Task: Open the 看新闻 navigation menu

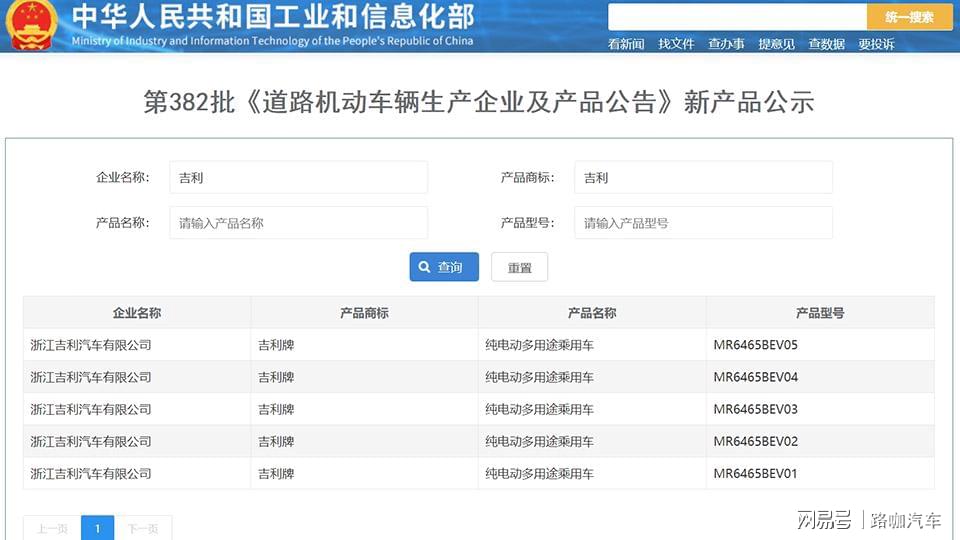Action: [626, 44]
